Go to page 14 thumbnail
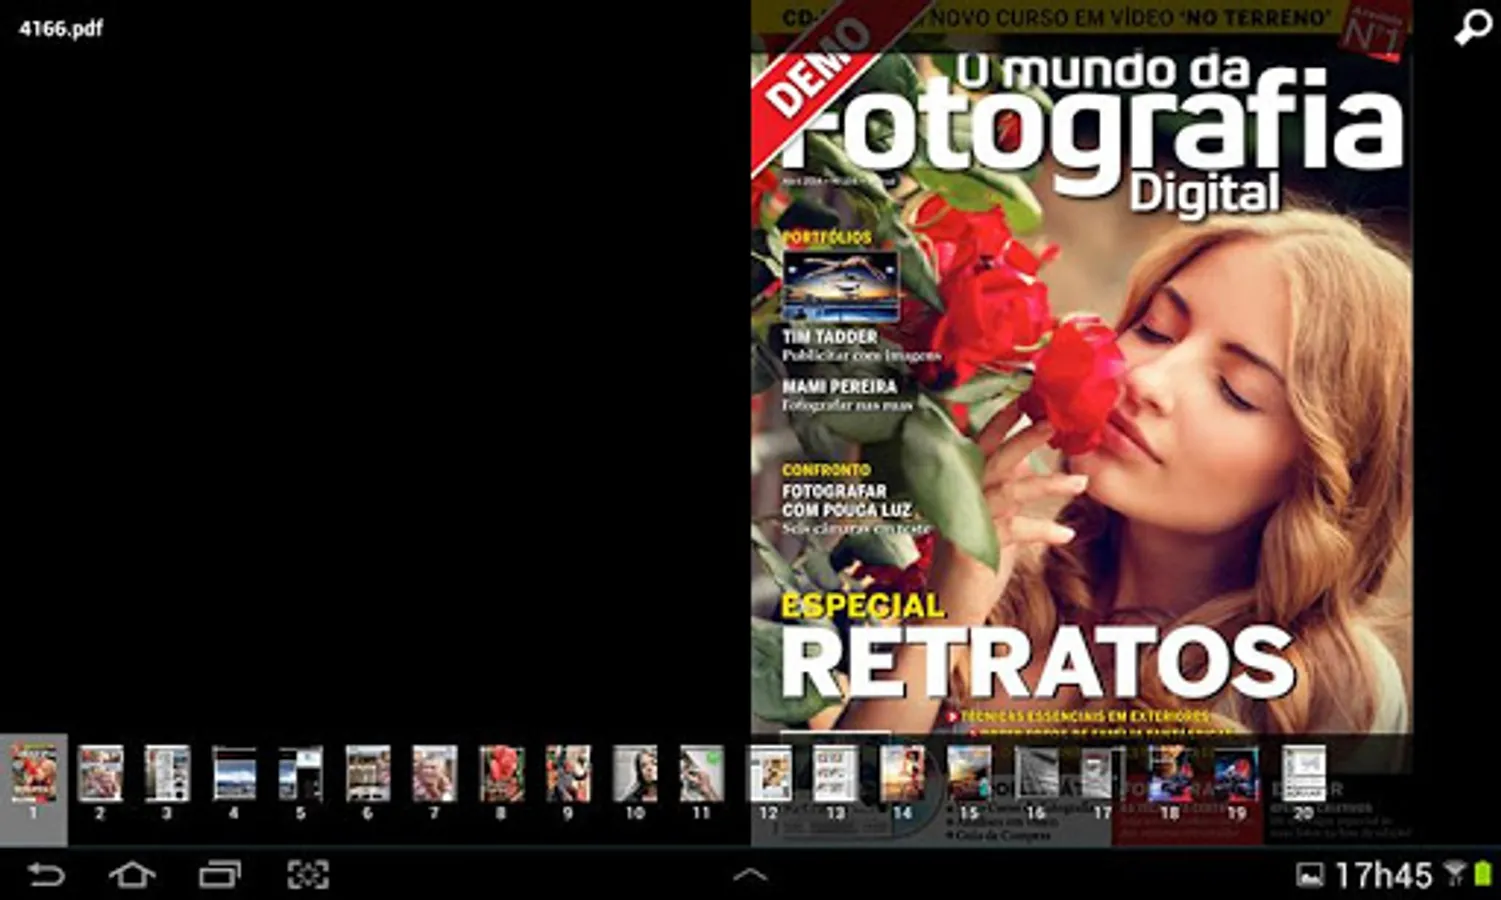 point(903,773)
